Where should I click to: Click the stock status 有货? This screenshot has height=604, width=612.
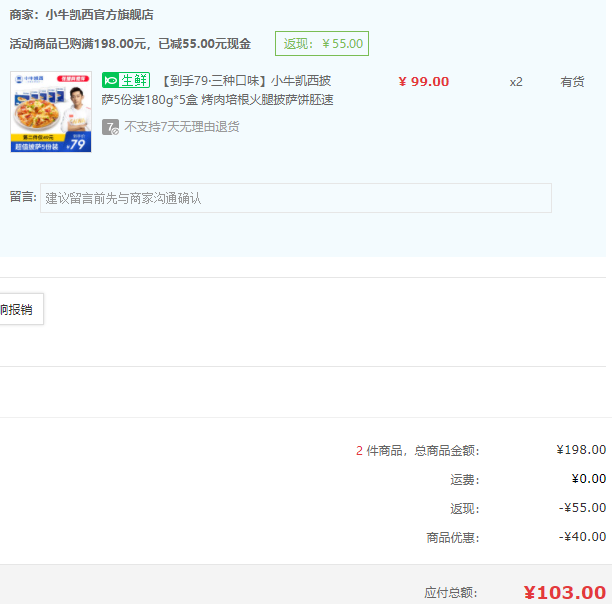coord(572,82)
